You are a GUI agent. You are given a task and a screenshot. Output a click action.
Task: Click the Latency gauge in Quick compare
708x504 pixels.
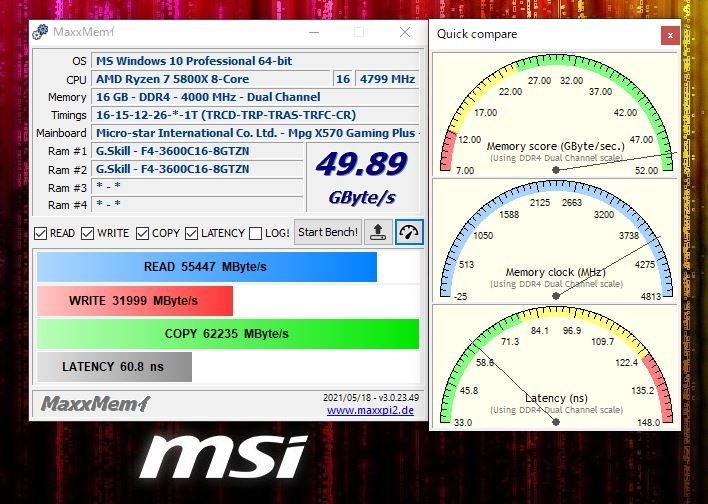pyautogui.click(x=556, y=366)
